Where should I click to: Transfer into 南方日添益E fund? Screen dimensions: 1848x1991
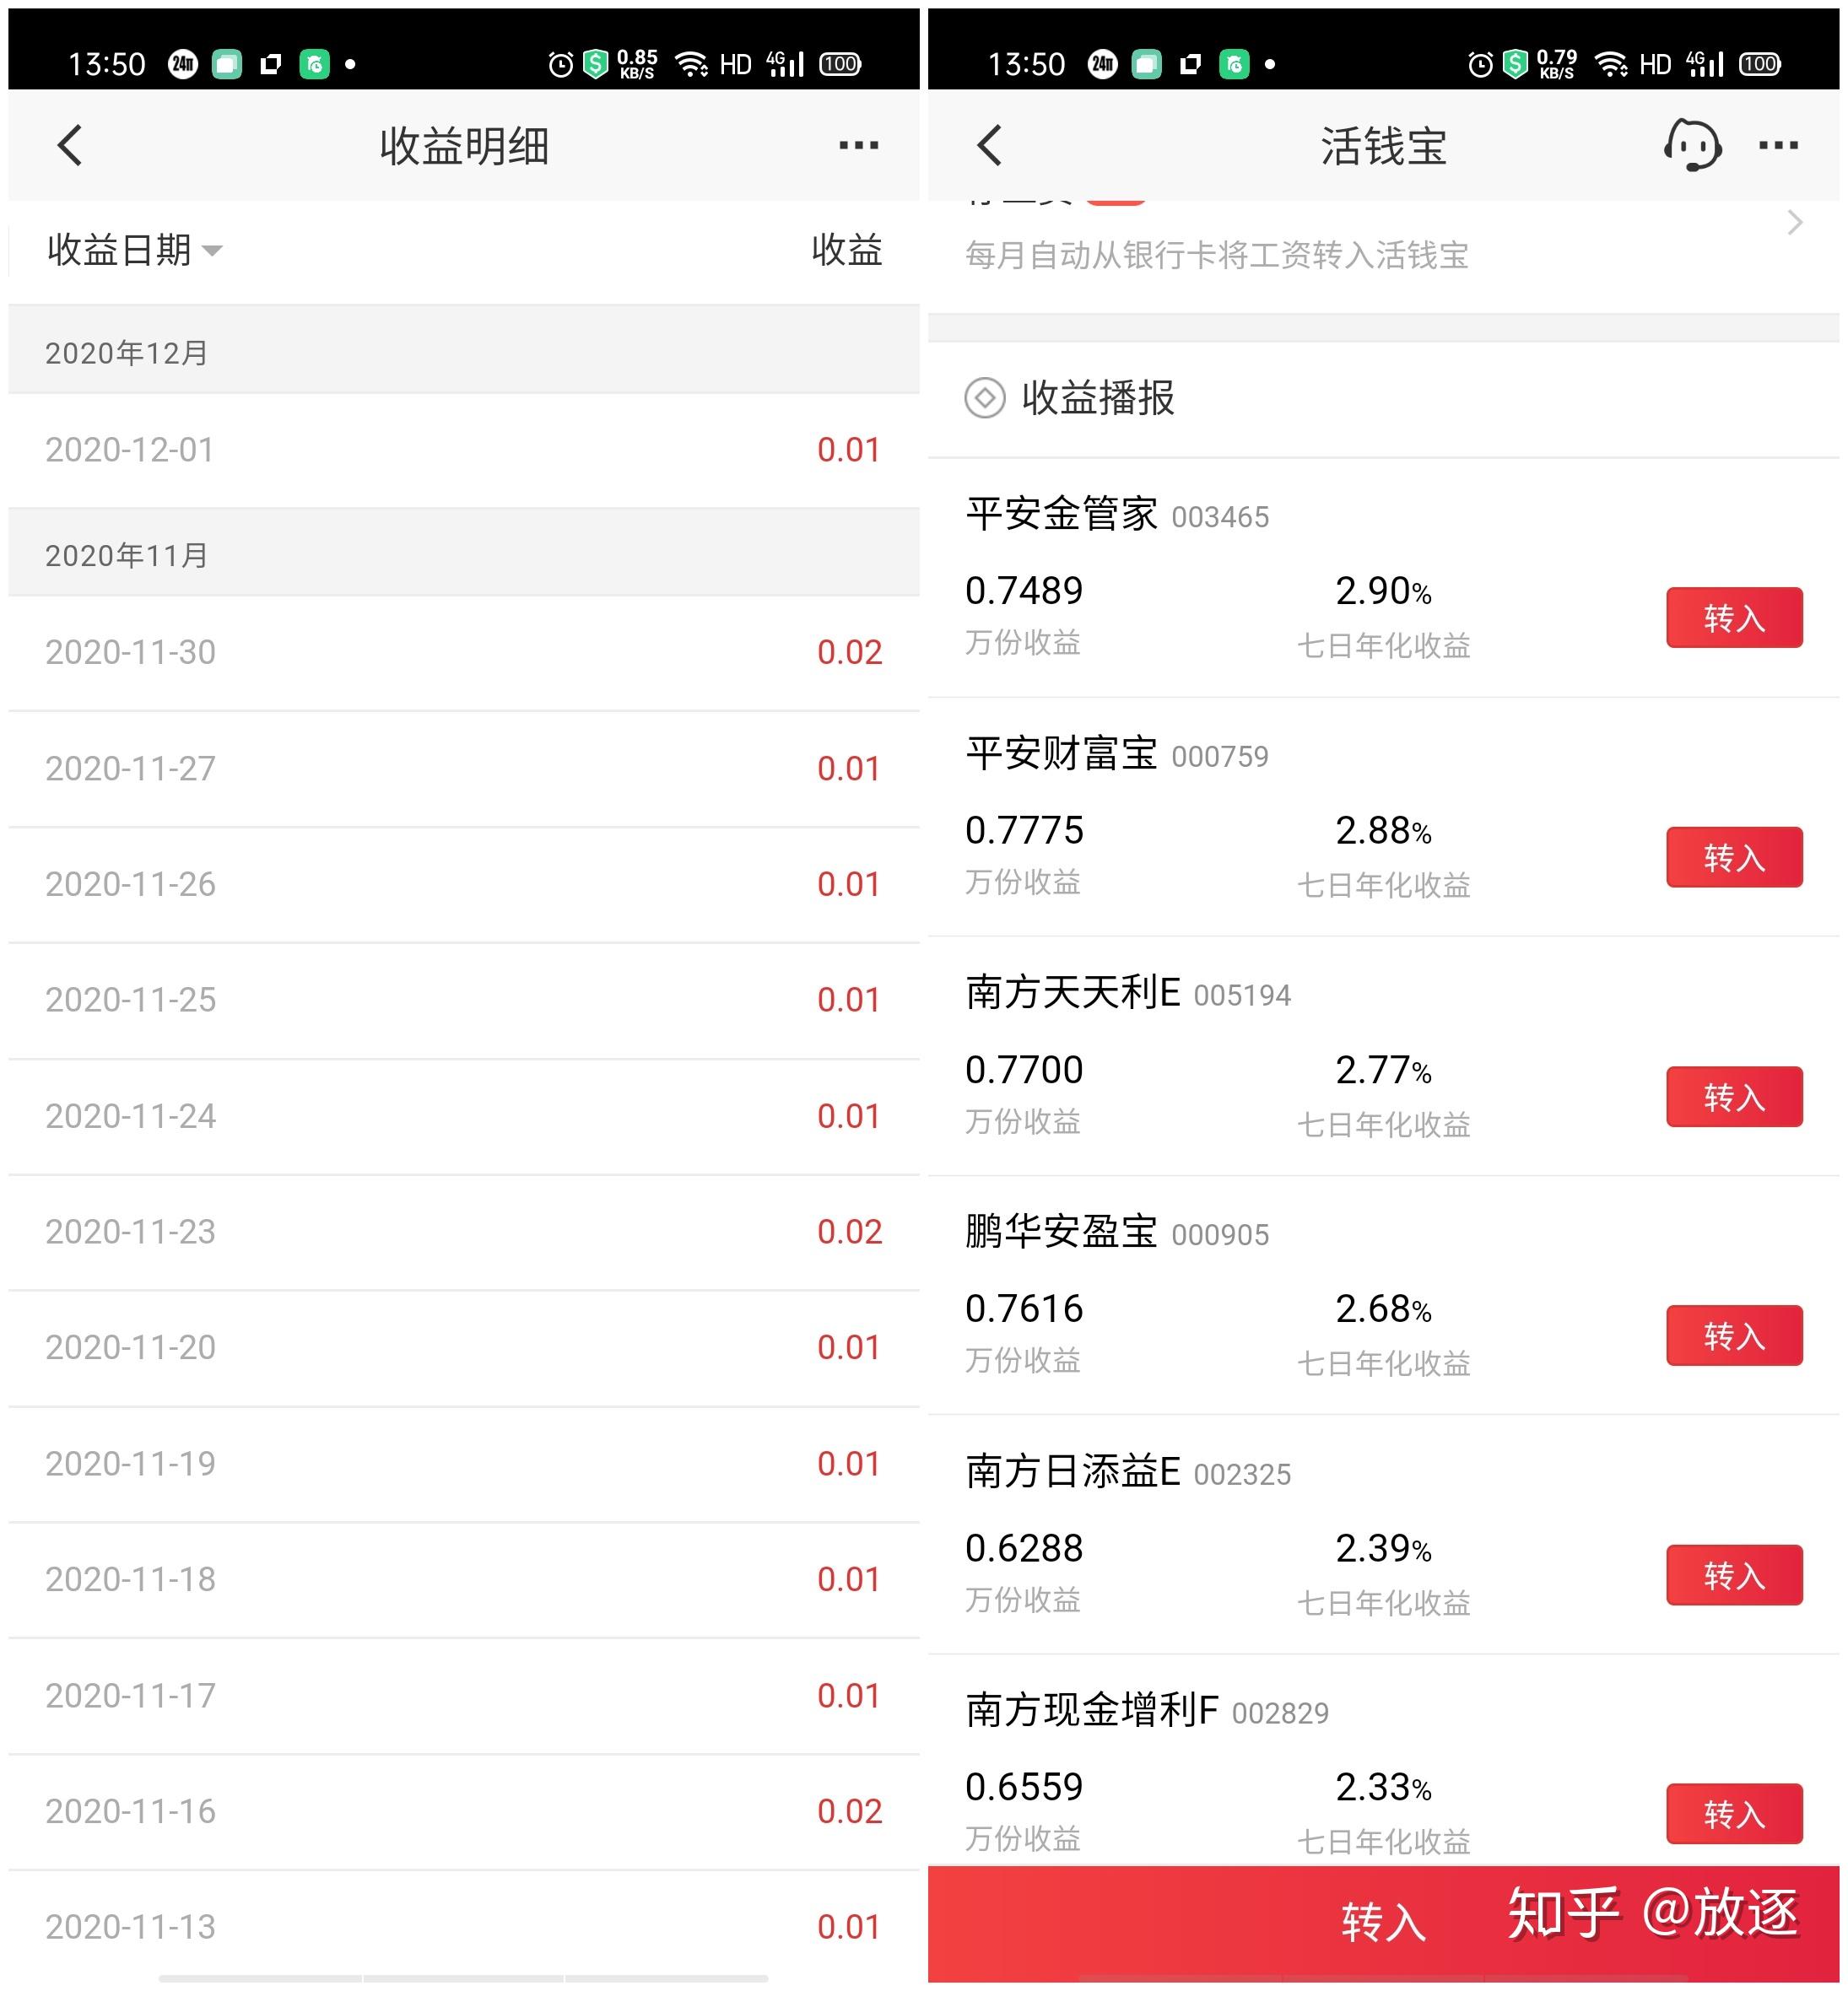[x=1733, y=1575]
